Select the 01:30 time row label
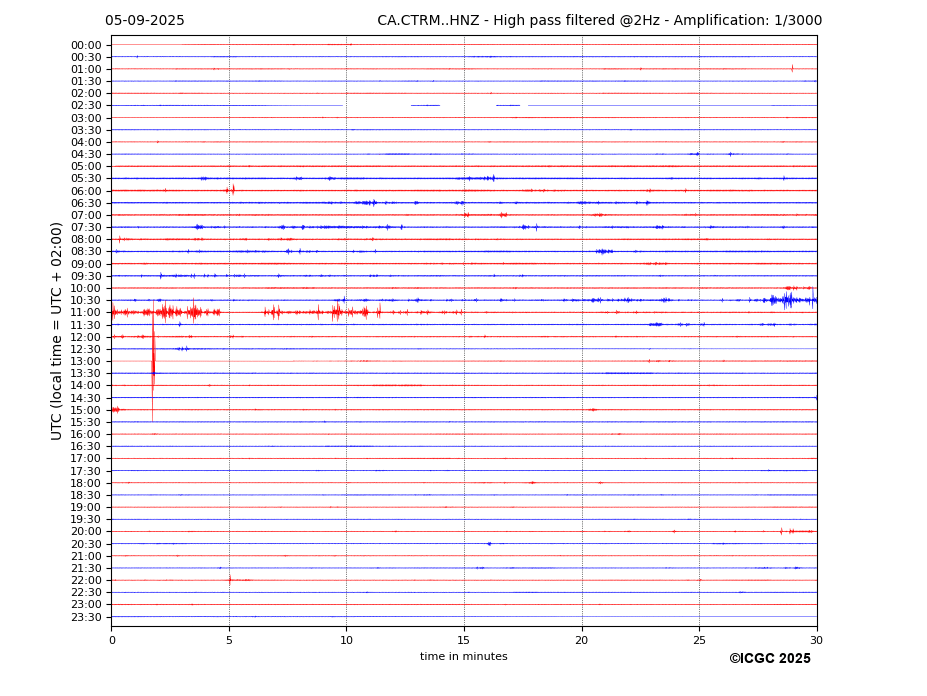This screenshot has width=927, height=696. pyautogui.click(x=86, y=82)
